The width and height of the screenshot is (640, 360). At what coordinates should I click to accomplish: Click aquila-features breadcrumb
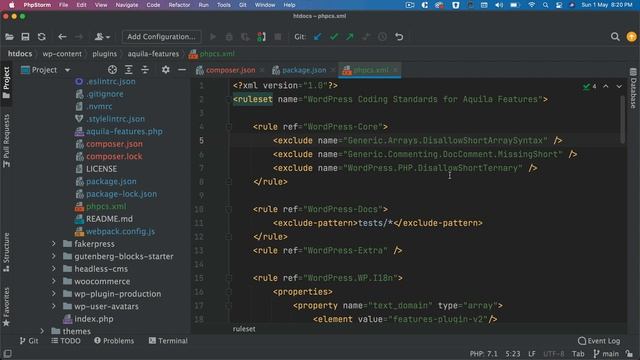[153, 54]
